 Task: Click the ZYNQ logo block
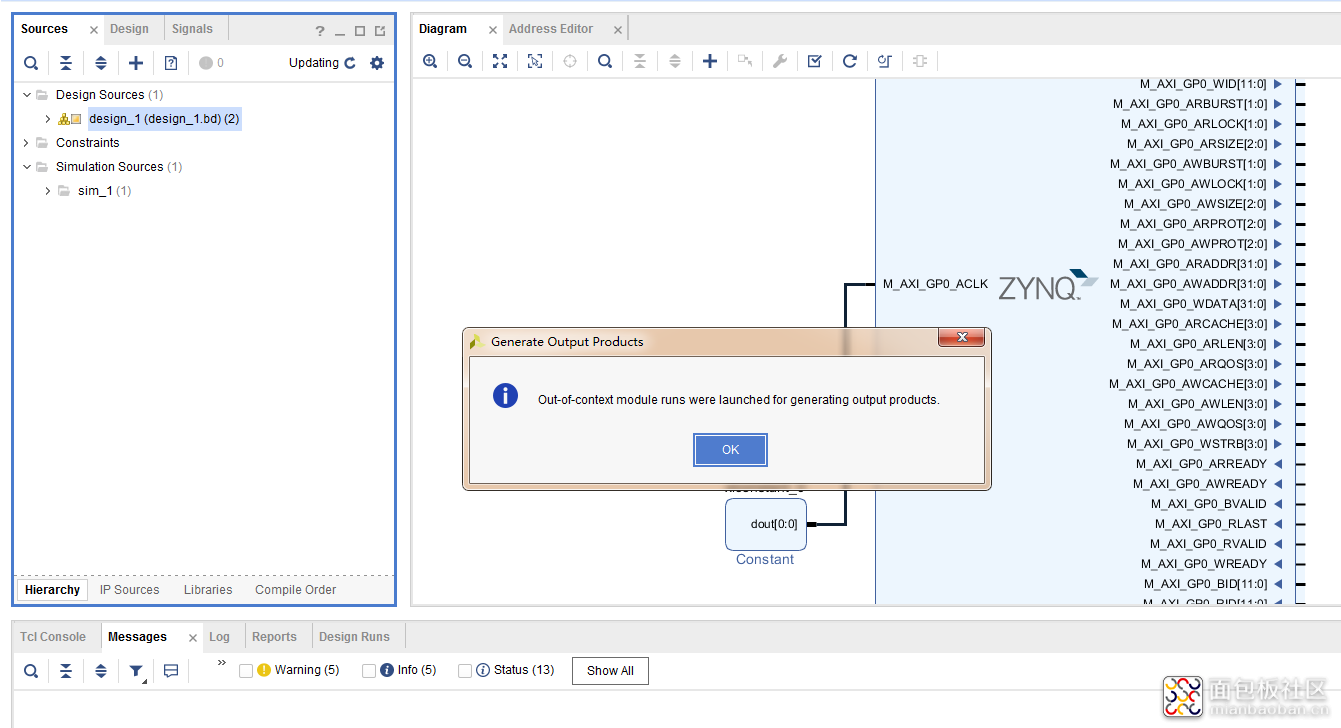[x=1047, y=286]
